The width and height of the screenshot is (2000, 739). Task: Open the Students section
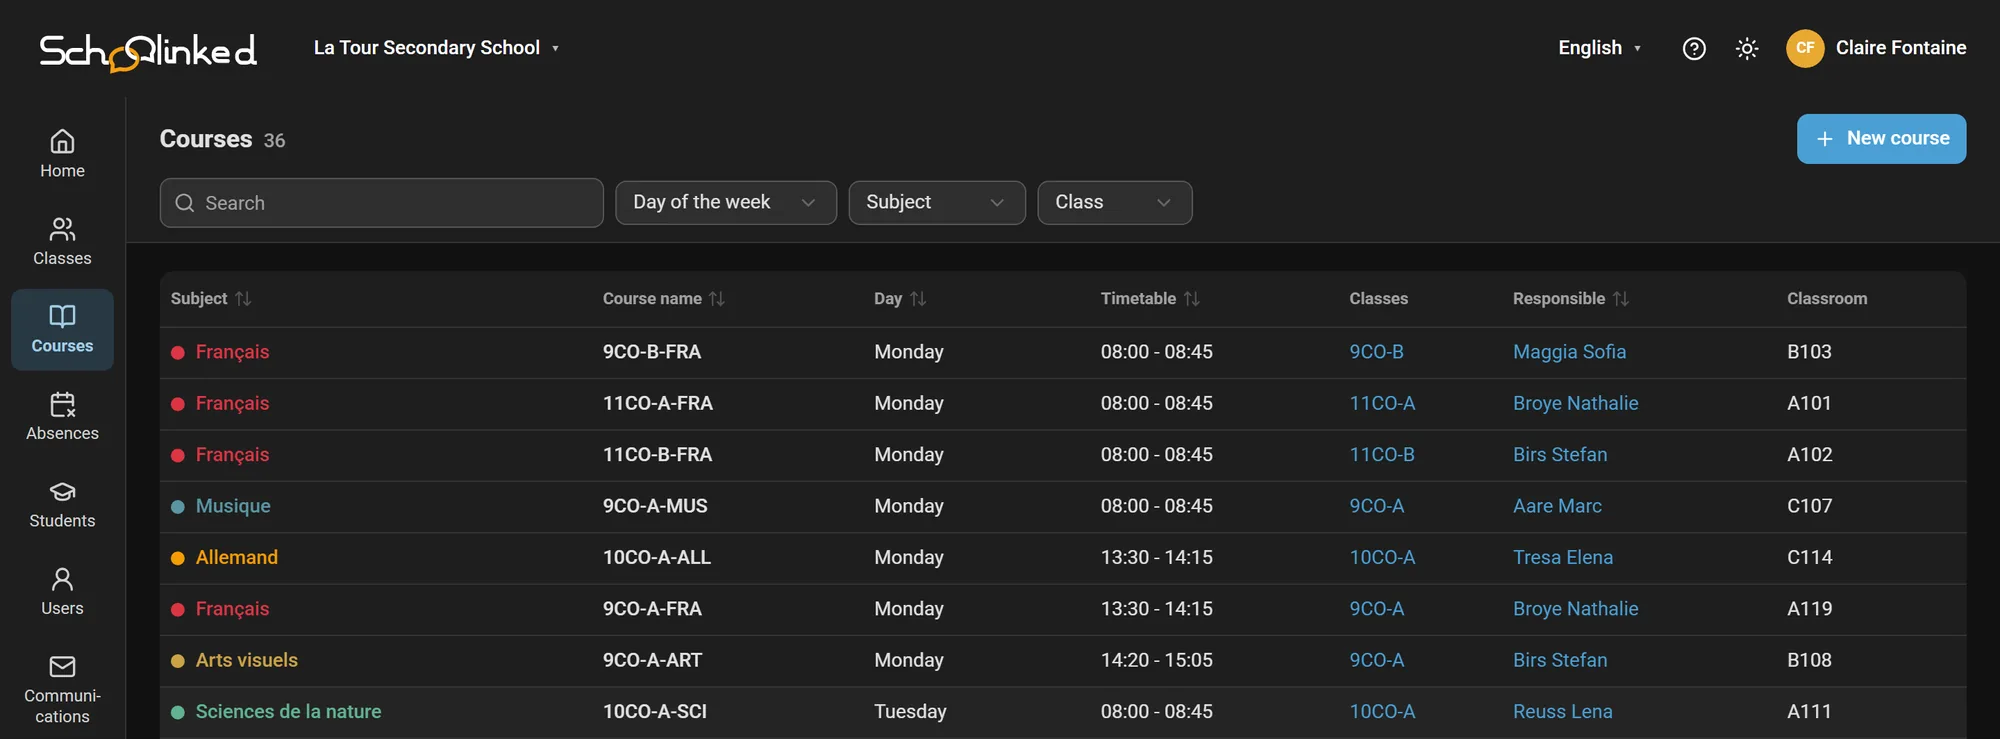62,505
